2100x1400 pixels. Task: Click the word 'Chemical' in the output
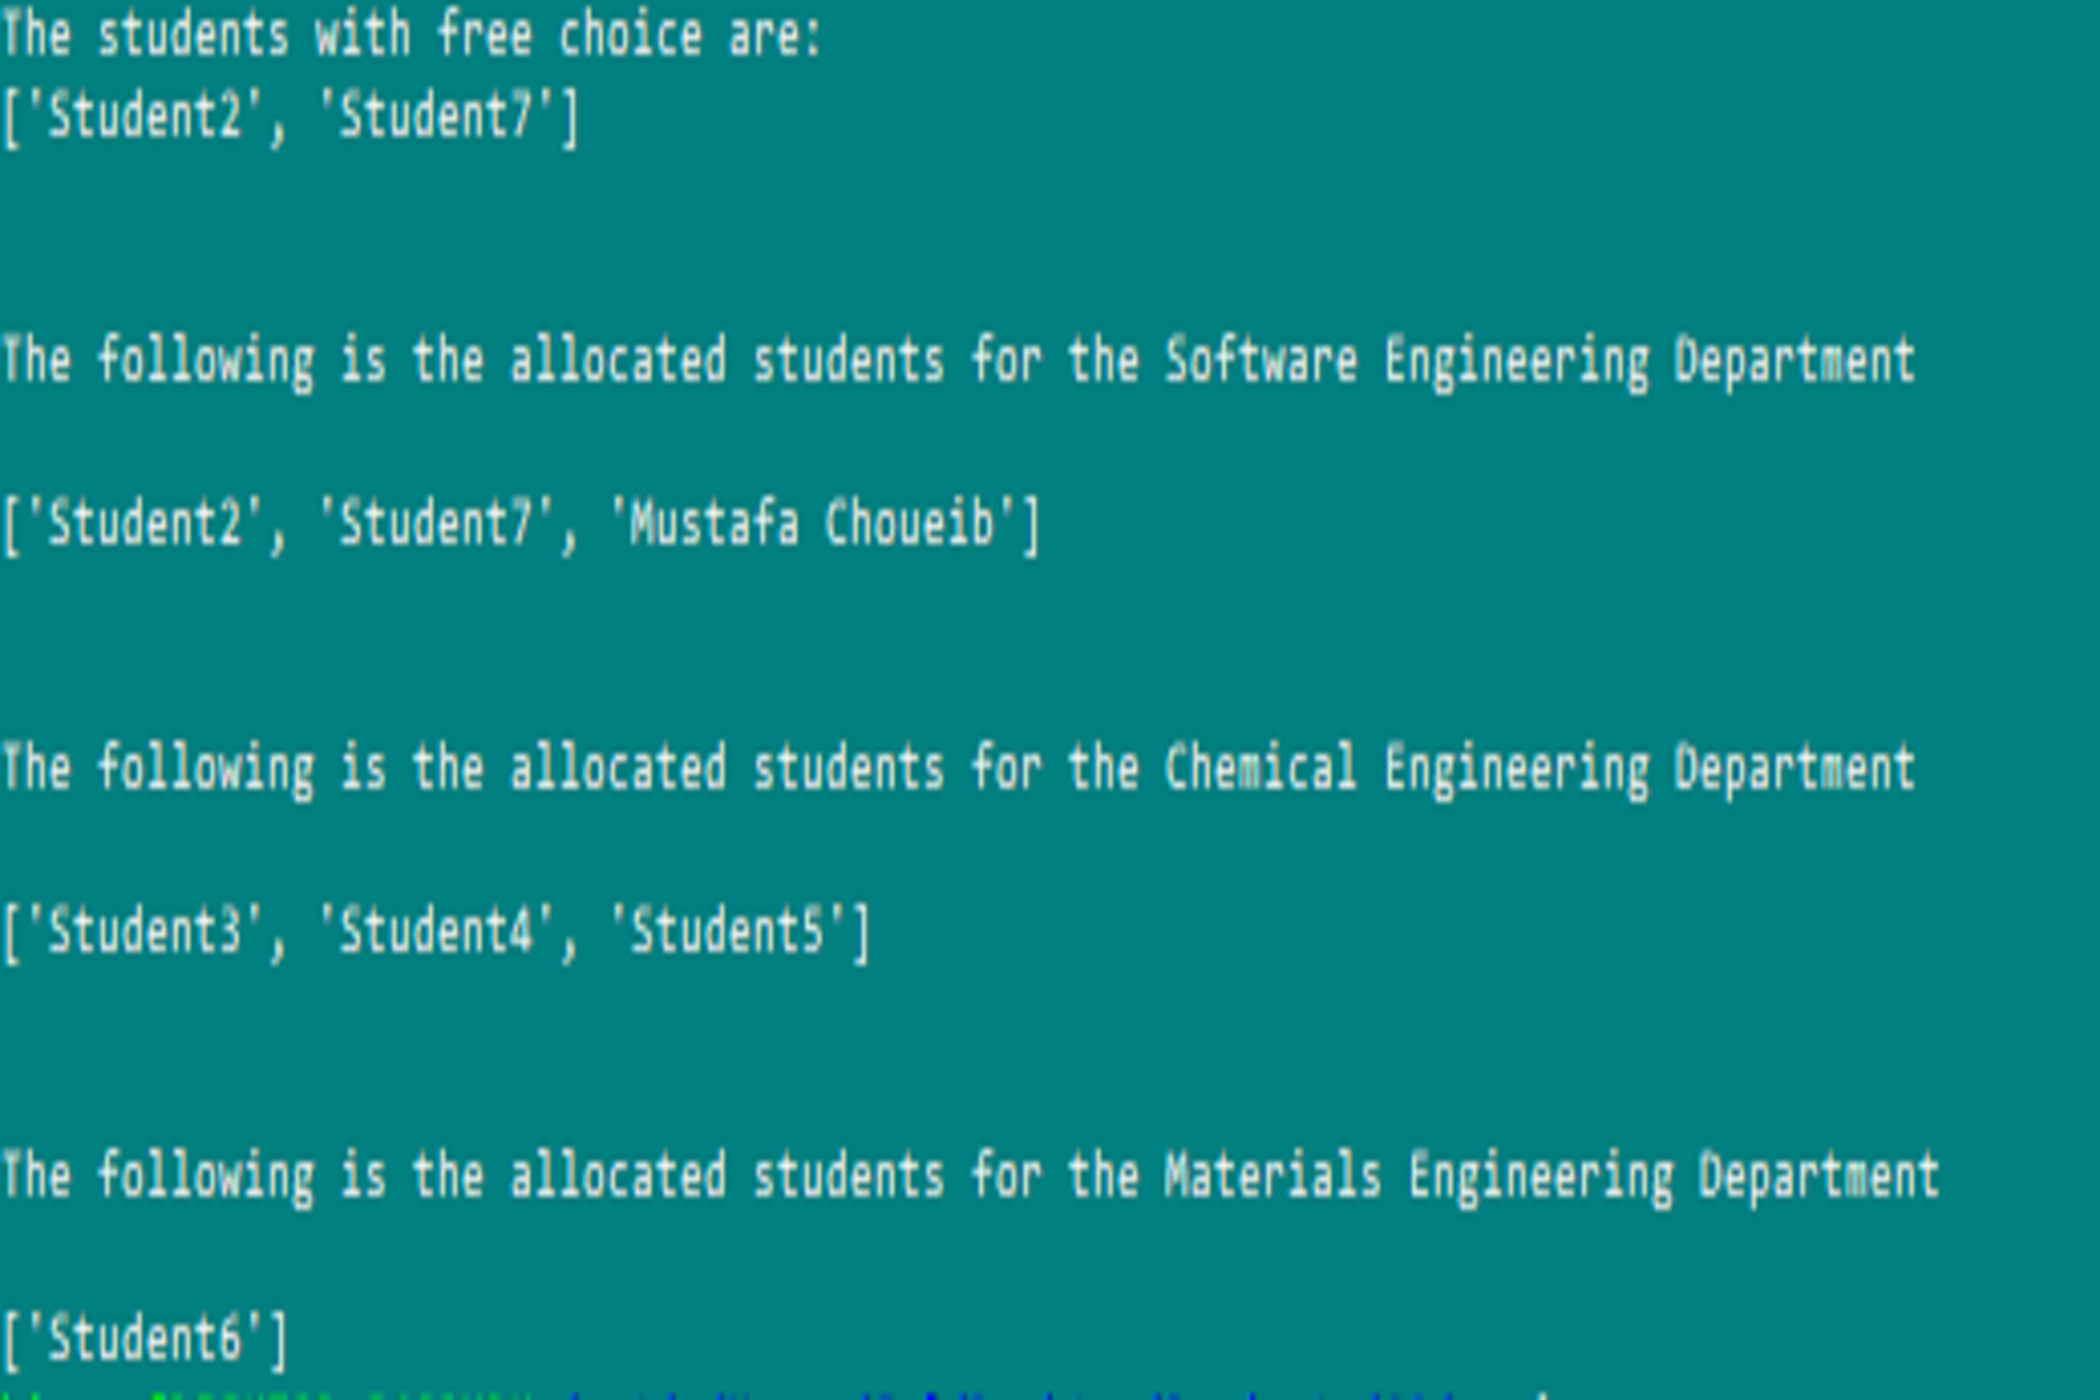[x=1261, y=769]
